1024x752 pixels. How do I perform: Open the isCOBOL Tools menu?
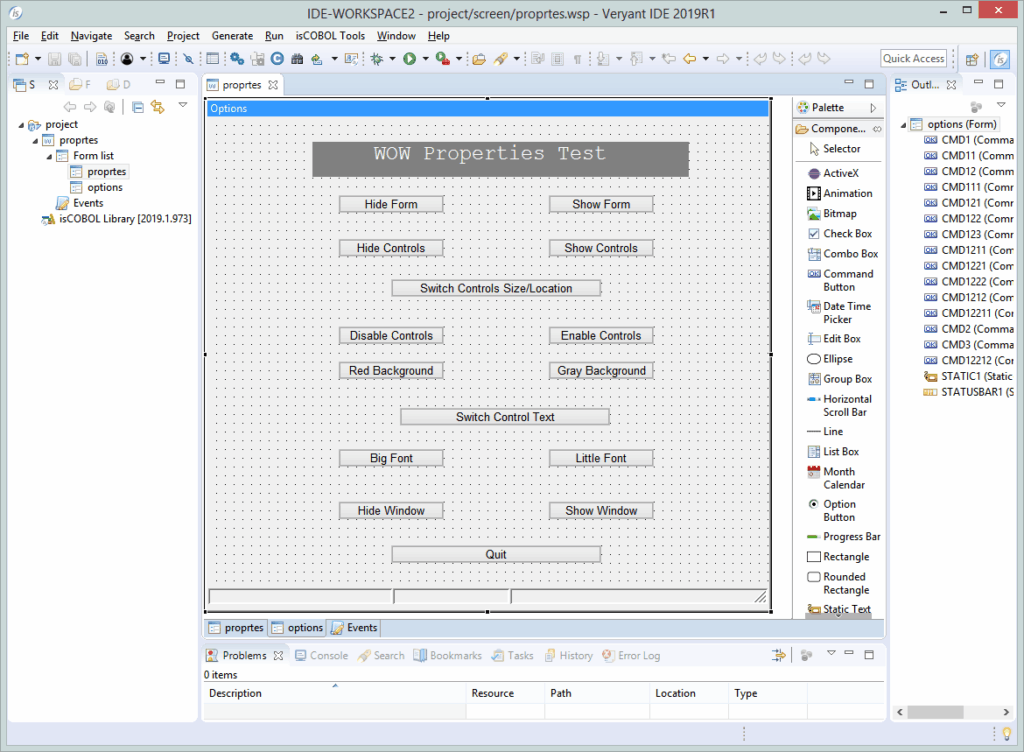coord(330,36)
